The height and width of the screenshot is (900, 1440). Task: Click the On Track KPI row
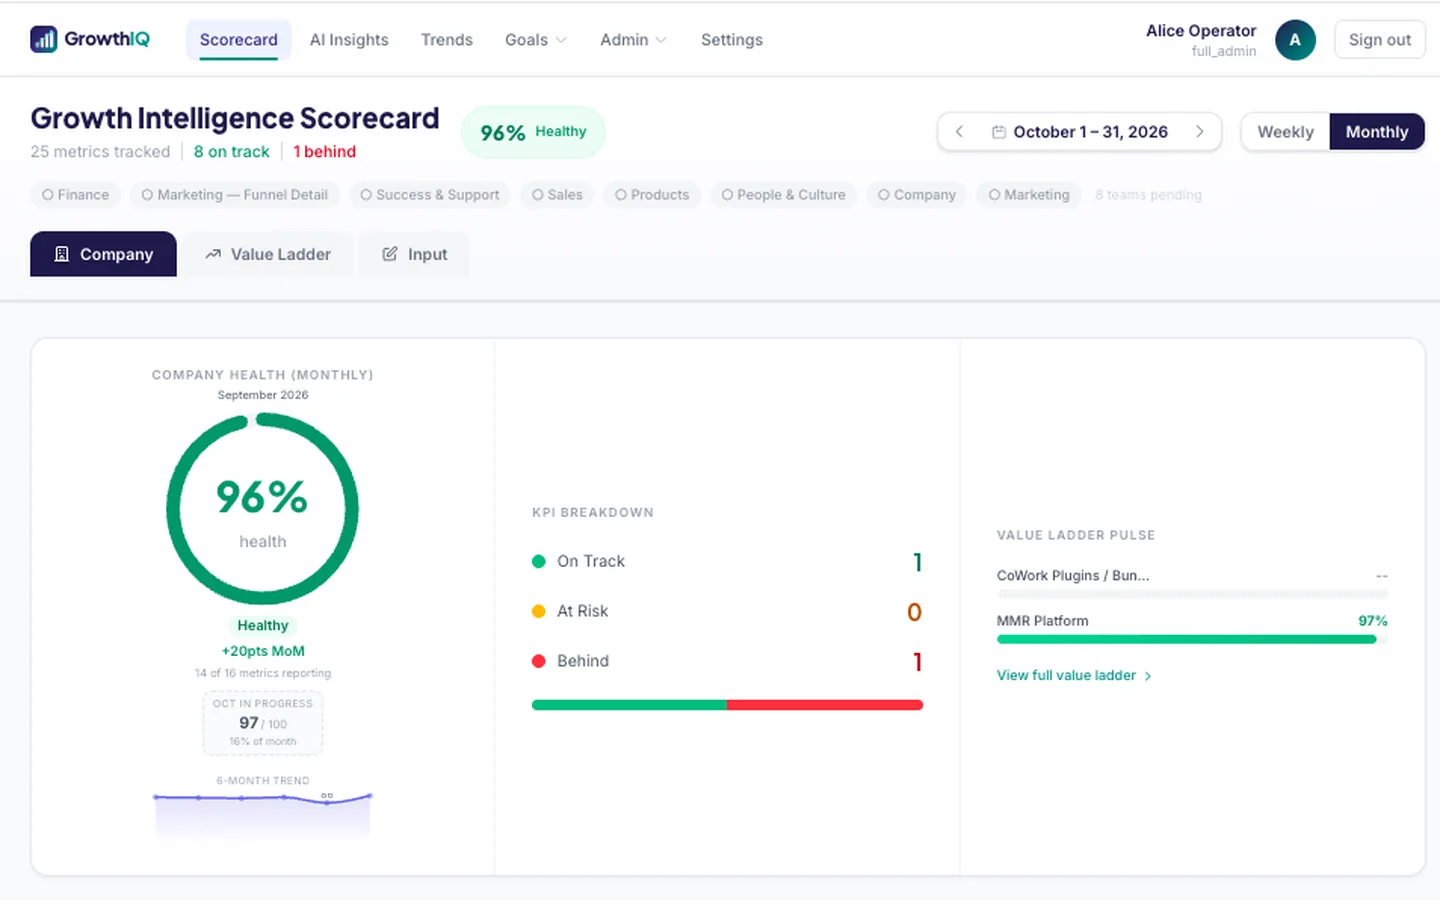click(x=727, y=562)
